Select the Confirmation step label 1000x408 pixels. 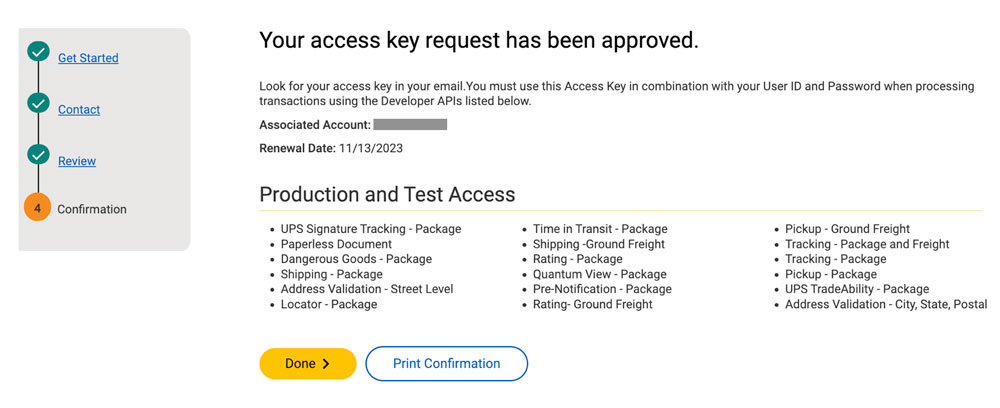tap(92, 209)
